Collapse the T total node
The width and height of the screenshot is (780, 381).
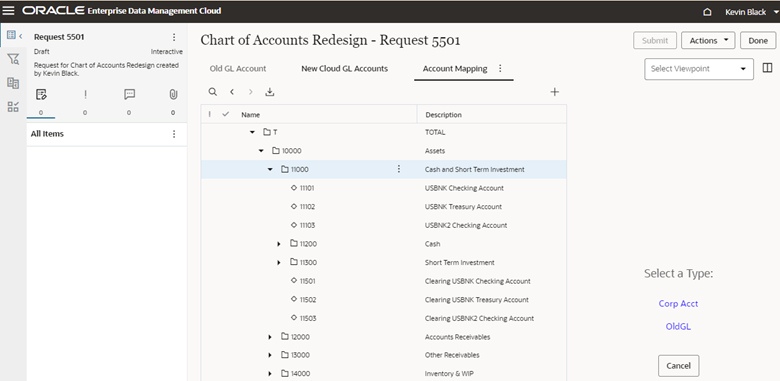[252, 132]
